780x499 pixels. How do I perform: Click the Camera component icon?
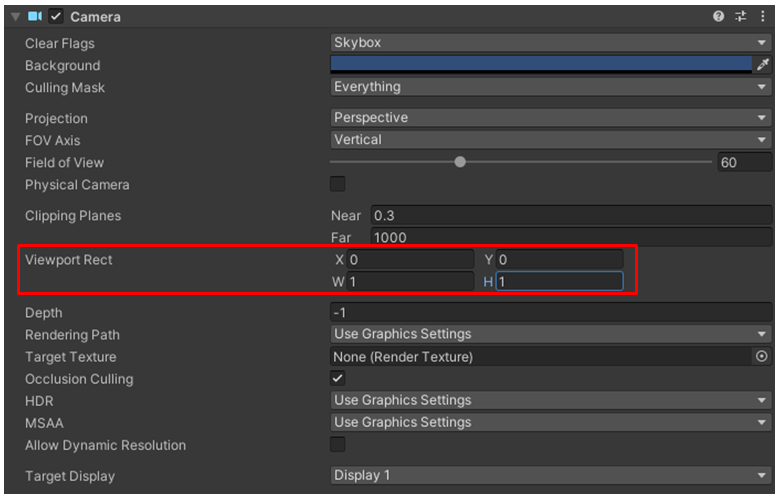tap(35, 16)
